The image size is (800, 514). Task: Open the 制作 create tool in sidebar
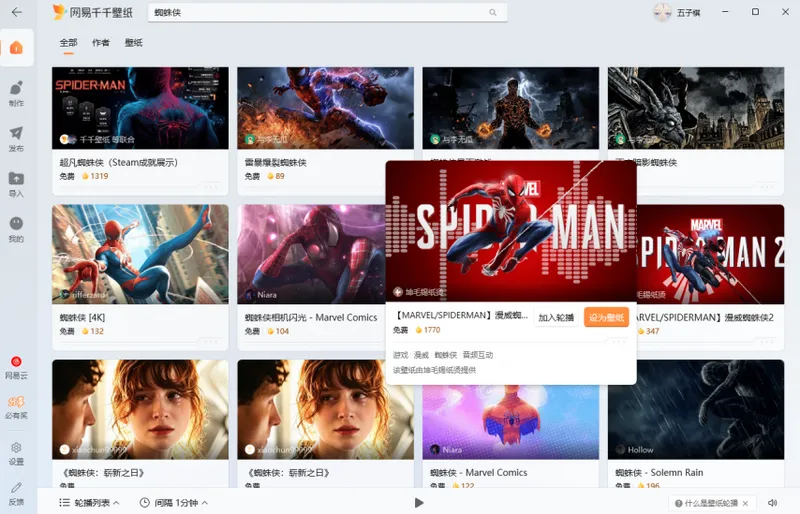point(16,93)
